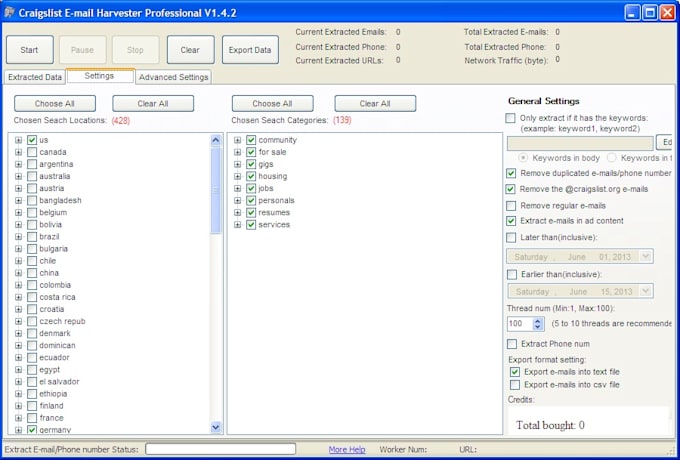Image resolution: width=680 pixels, height=460 pixels.
Task: Enable Only extract if it has keywords
Action: coord(511,118)
